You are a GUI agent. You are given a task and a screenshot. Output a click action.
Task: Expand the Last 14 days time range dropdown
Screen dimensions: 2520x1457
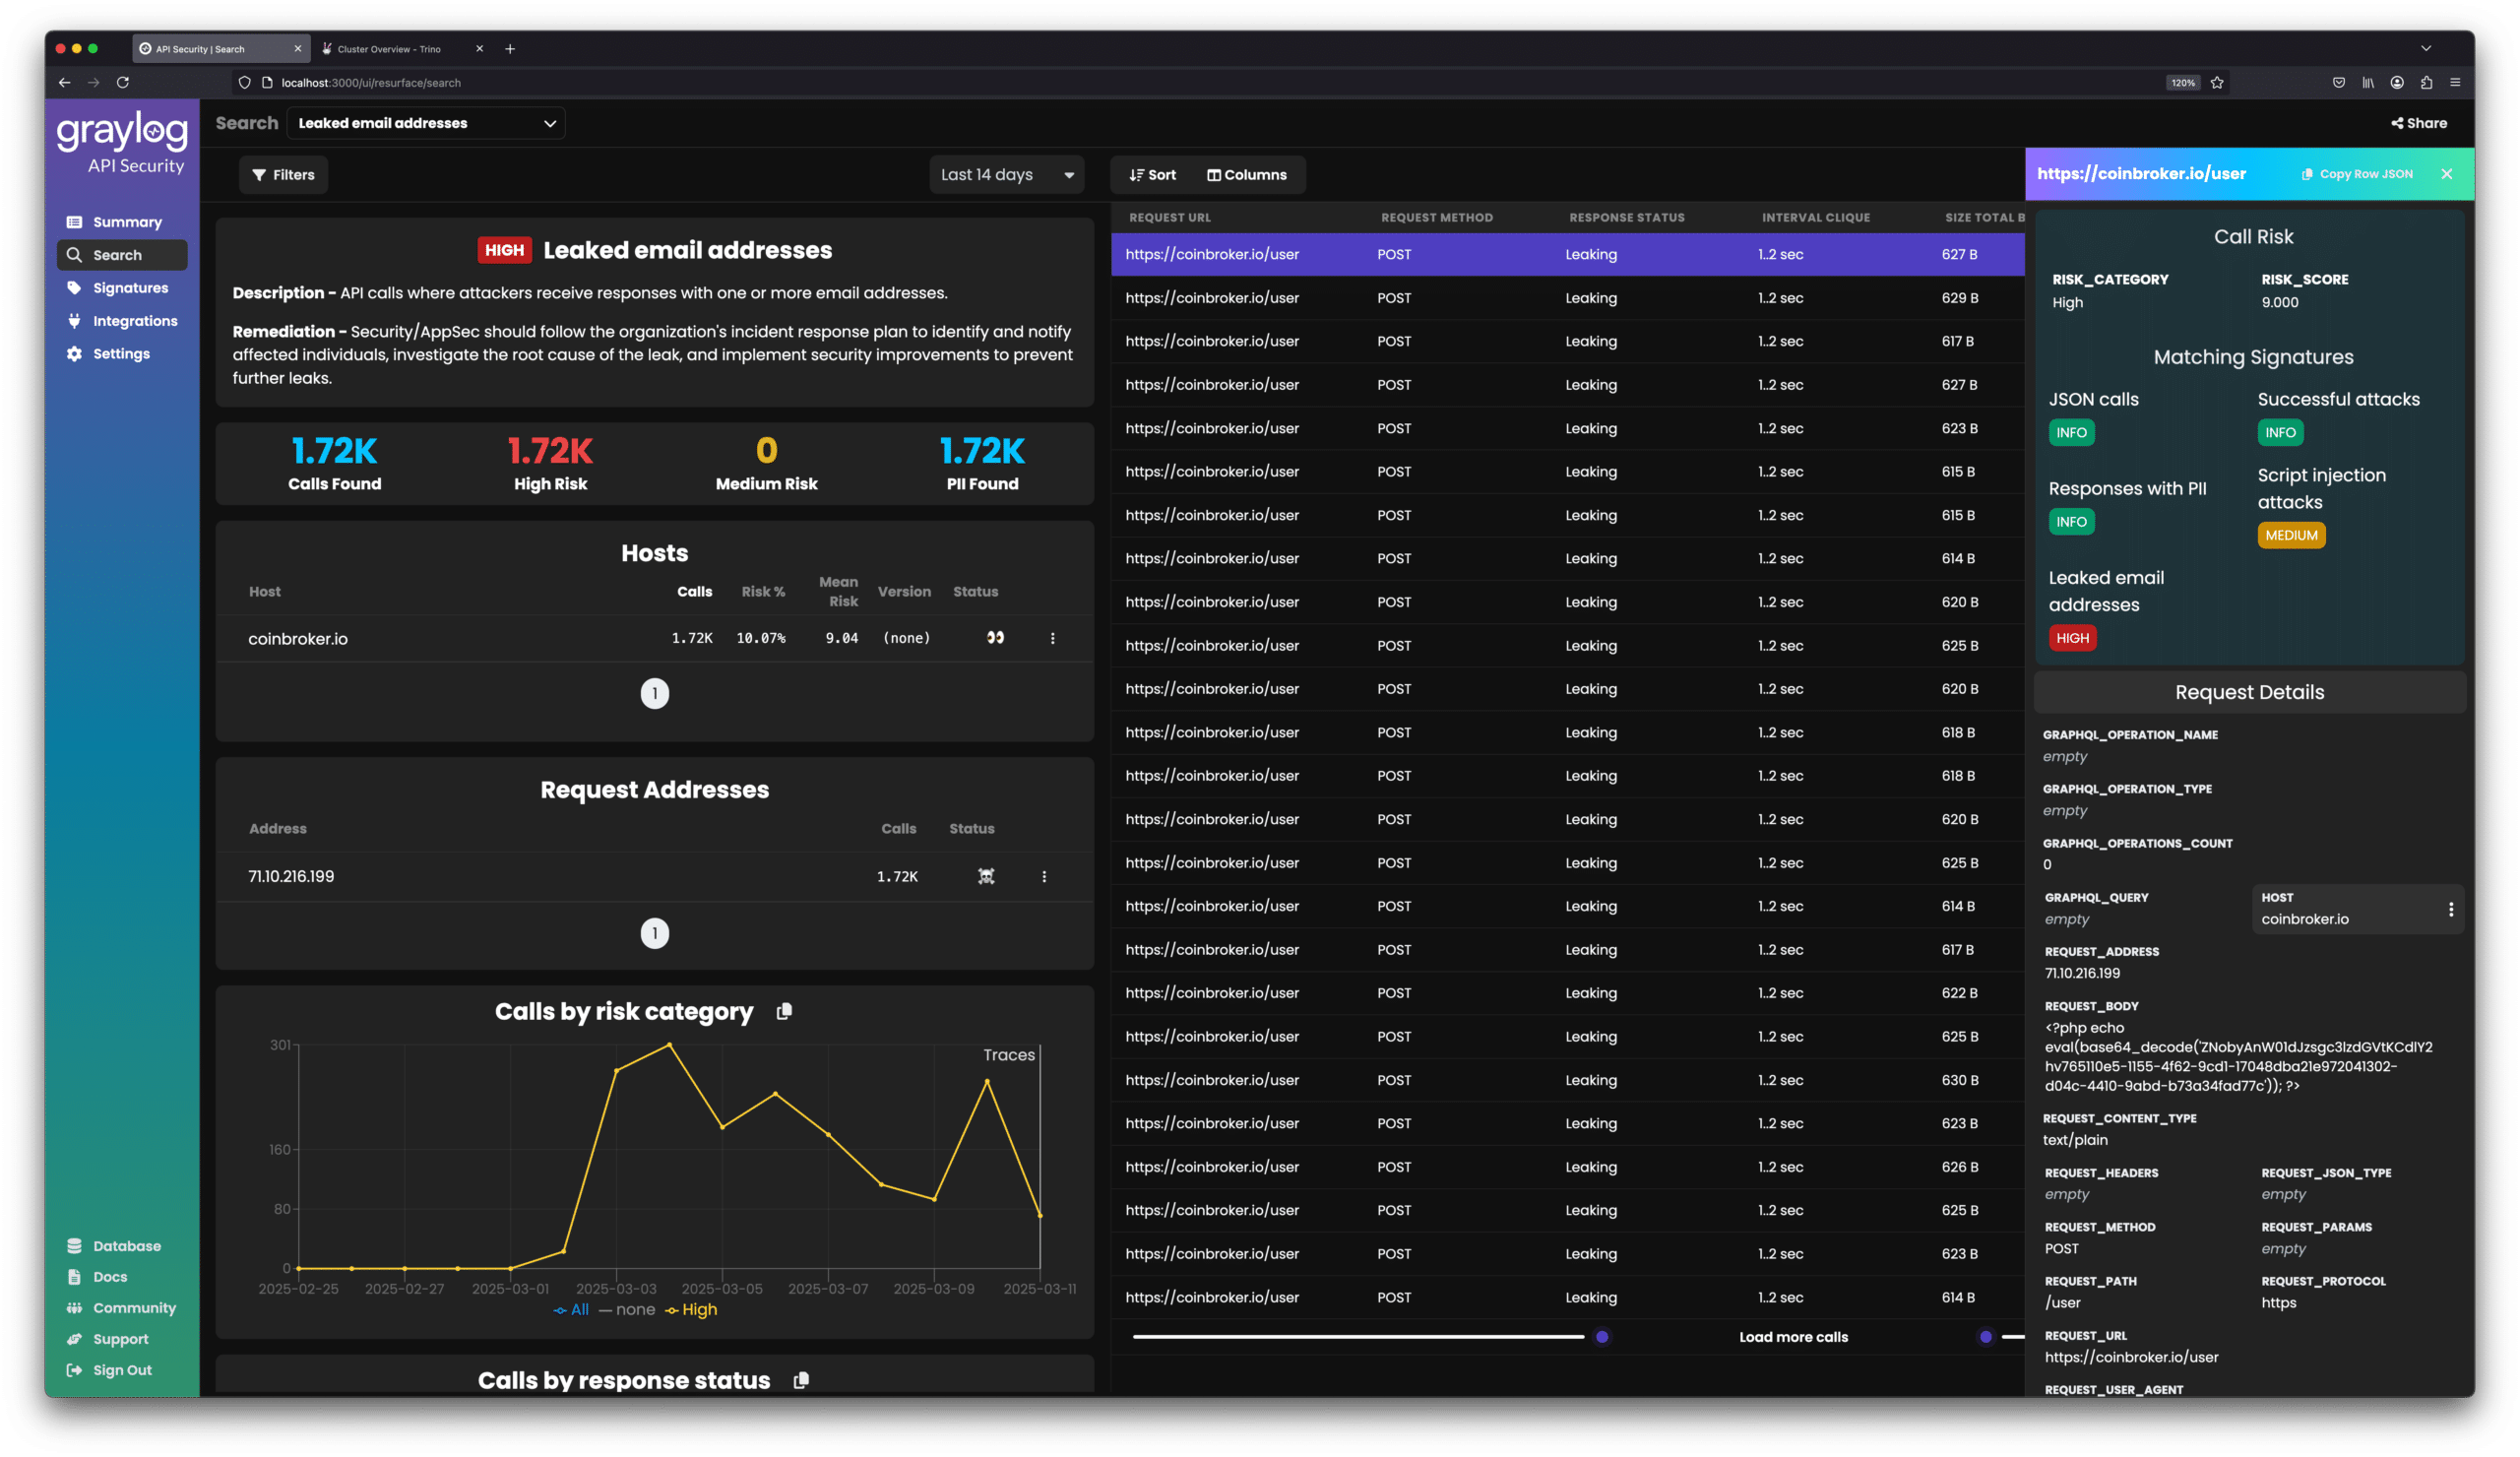pos(1006,175)
